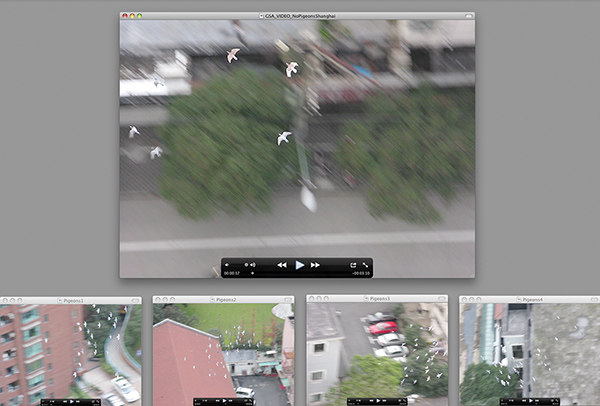Close the Pigeons4 window
Image resolution: width=600 pixels, height=406 pixels.
pos(464,299)
